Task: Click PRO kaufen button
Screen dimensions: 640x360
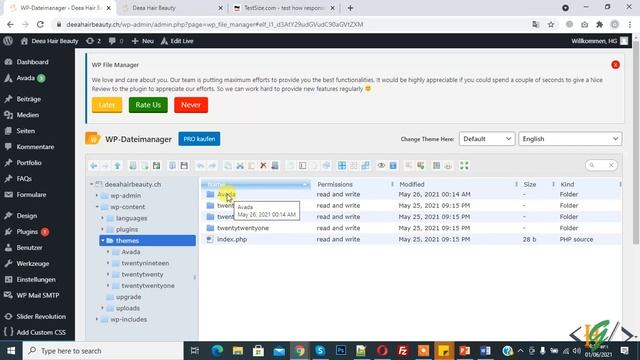Action: click(199, 139)
